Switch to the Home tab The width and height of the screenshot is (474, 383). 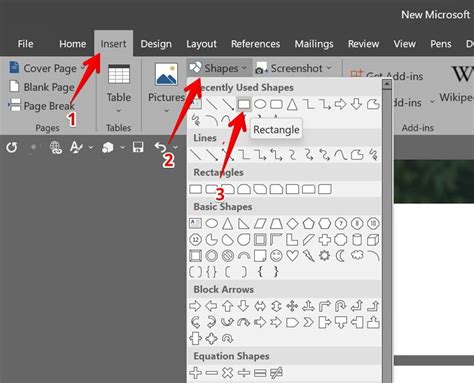[72, 44]
